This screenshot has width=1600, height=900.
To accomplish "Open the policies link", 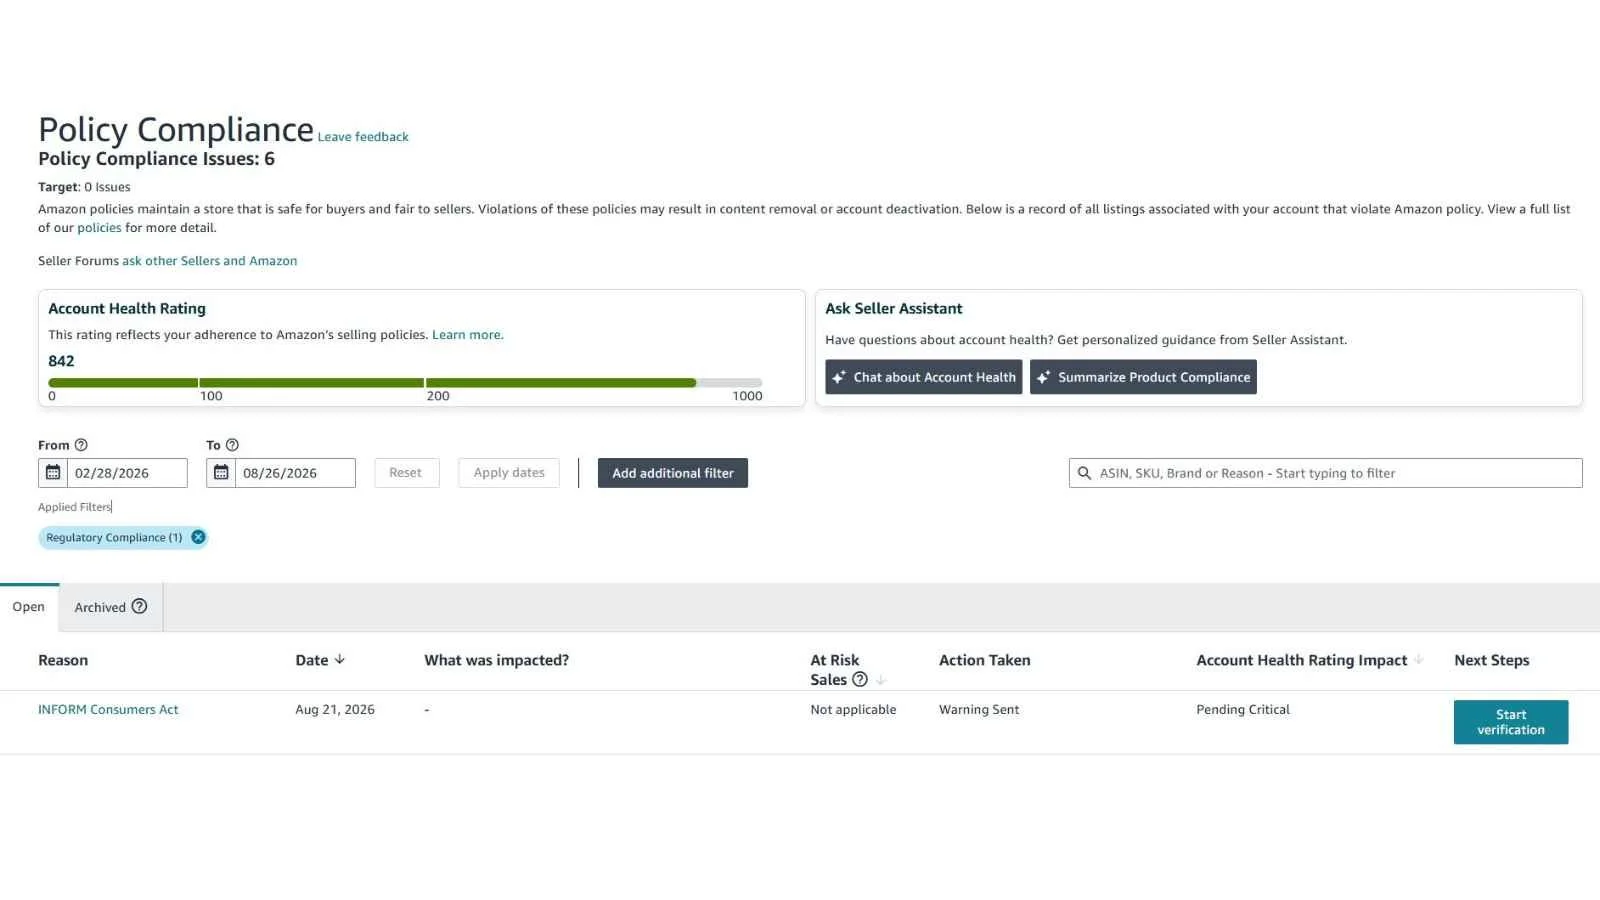I will [x=99, y=228].
